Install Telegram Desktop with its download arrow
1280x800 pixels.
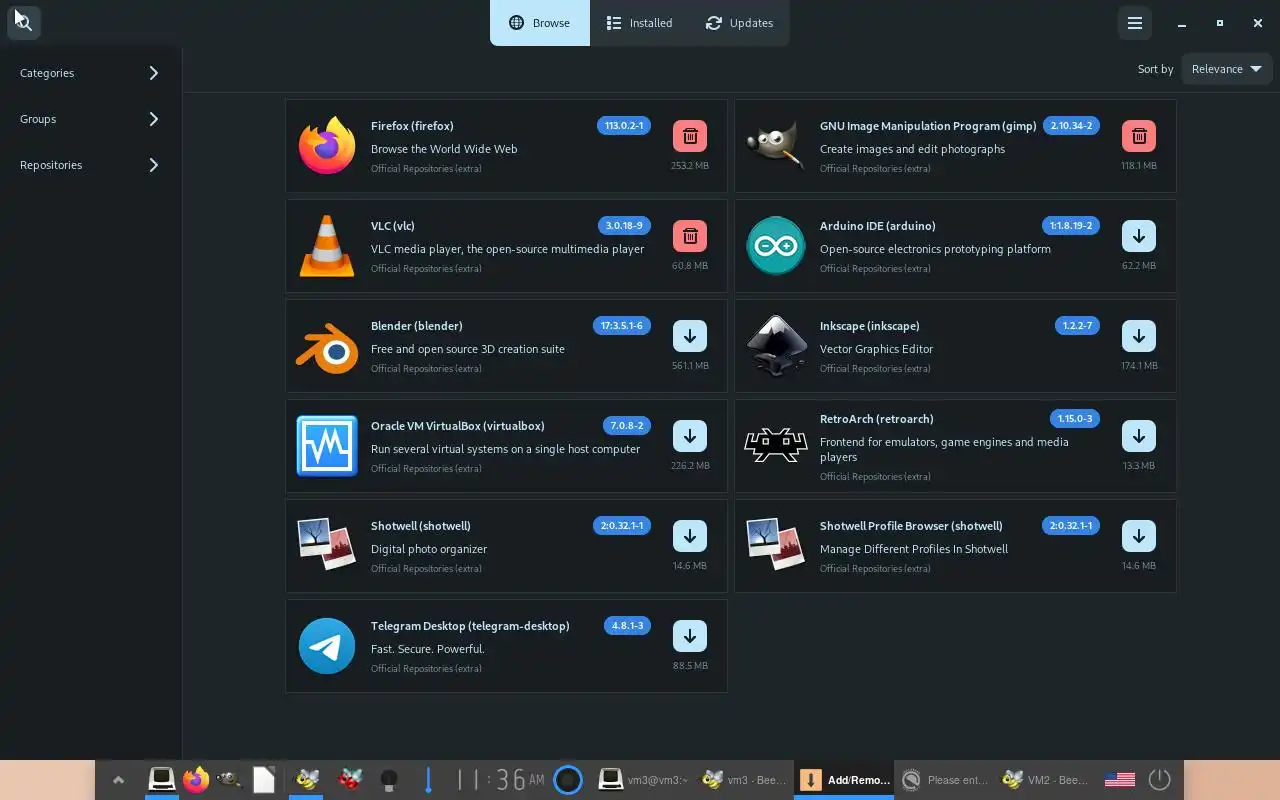coord(689,636)
